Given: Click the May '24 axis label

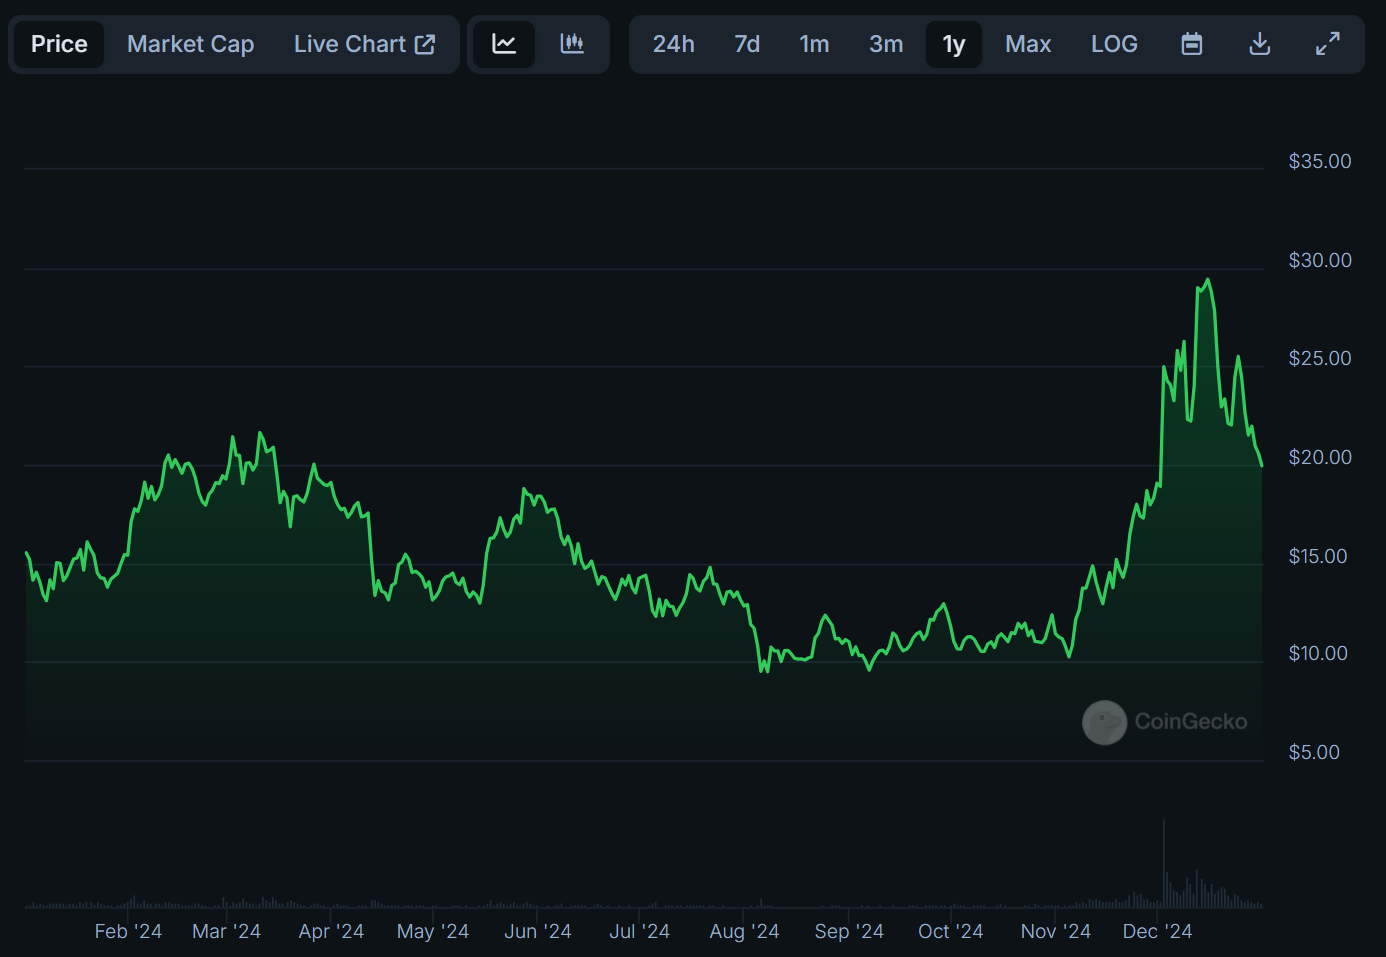Looking at the screenshot, I should click(x=433, y=931).
